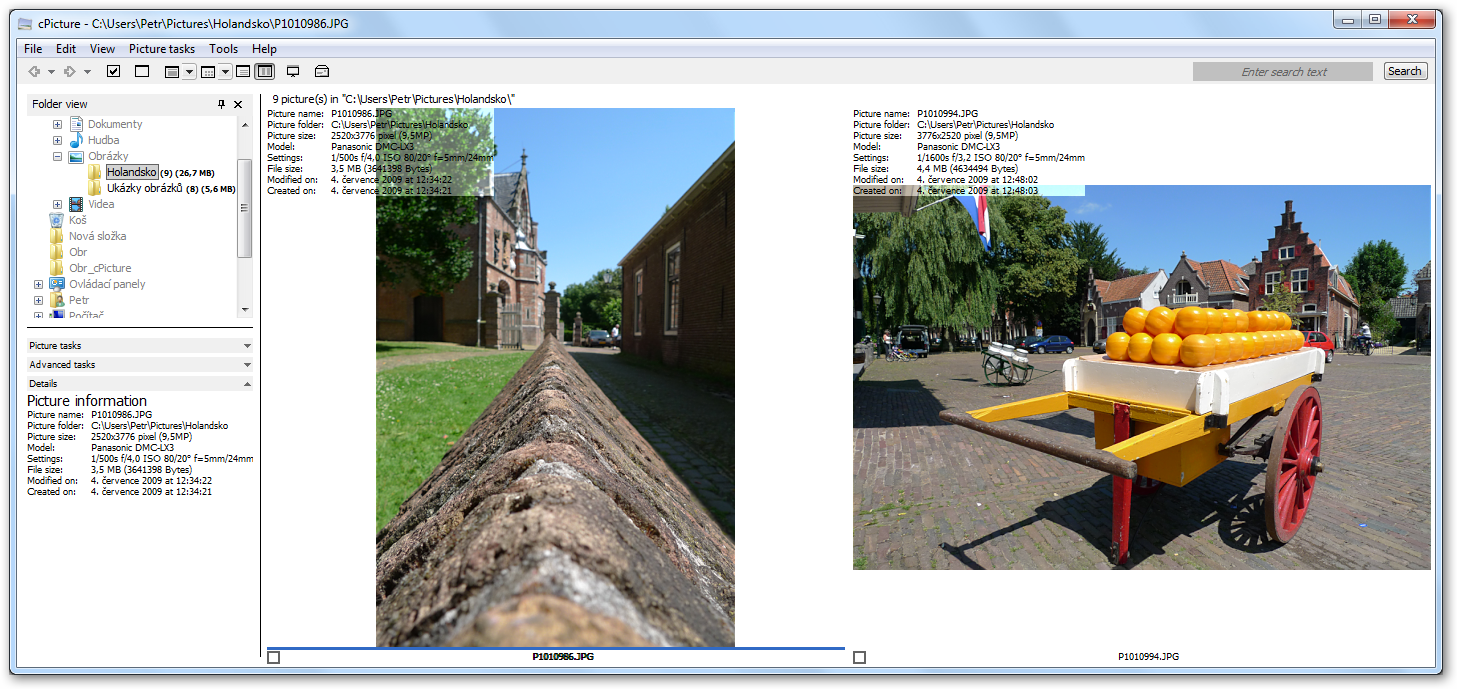This screenshot has height=689, width=1457.
Task: Tick the checkbox for P1010994.JPG
Action: (859, 657)
